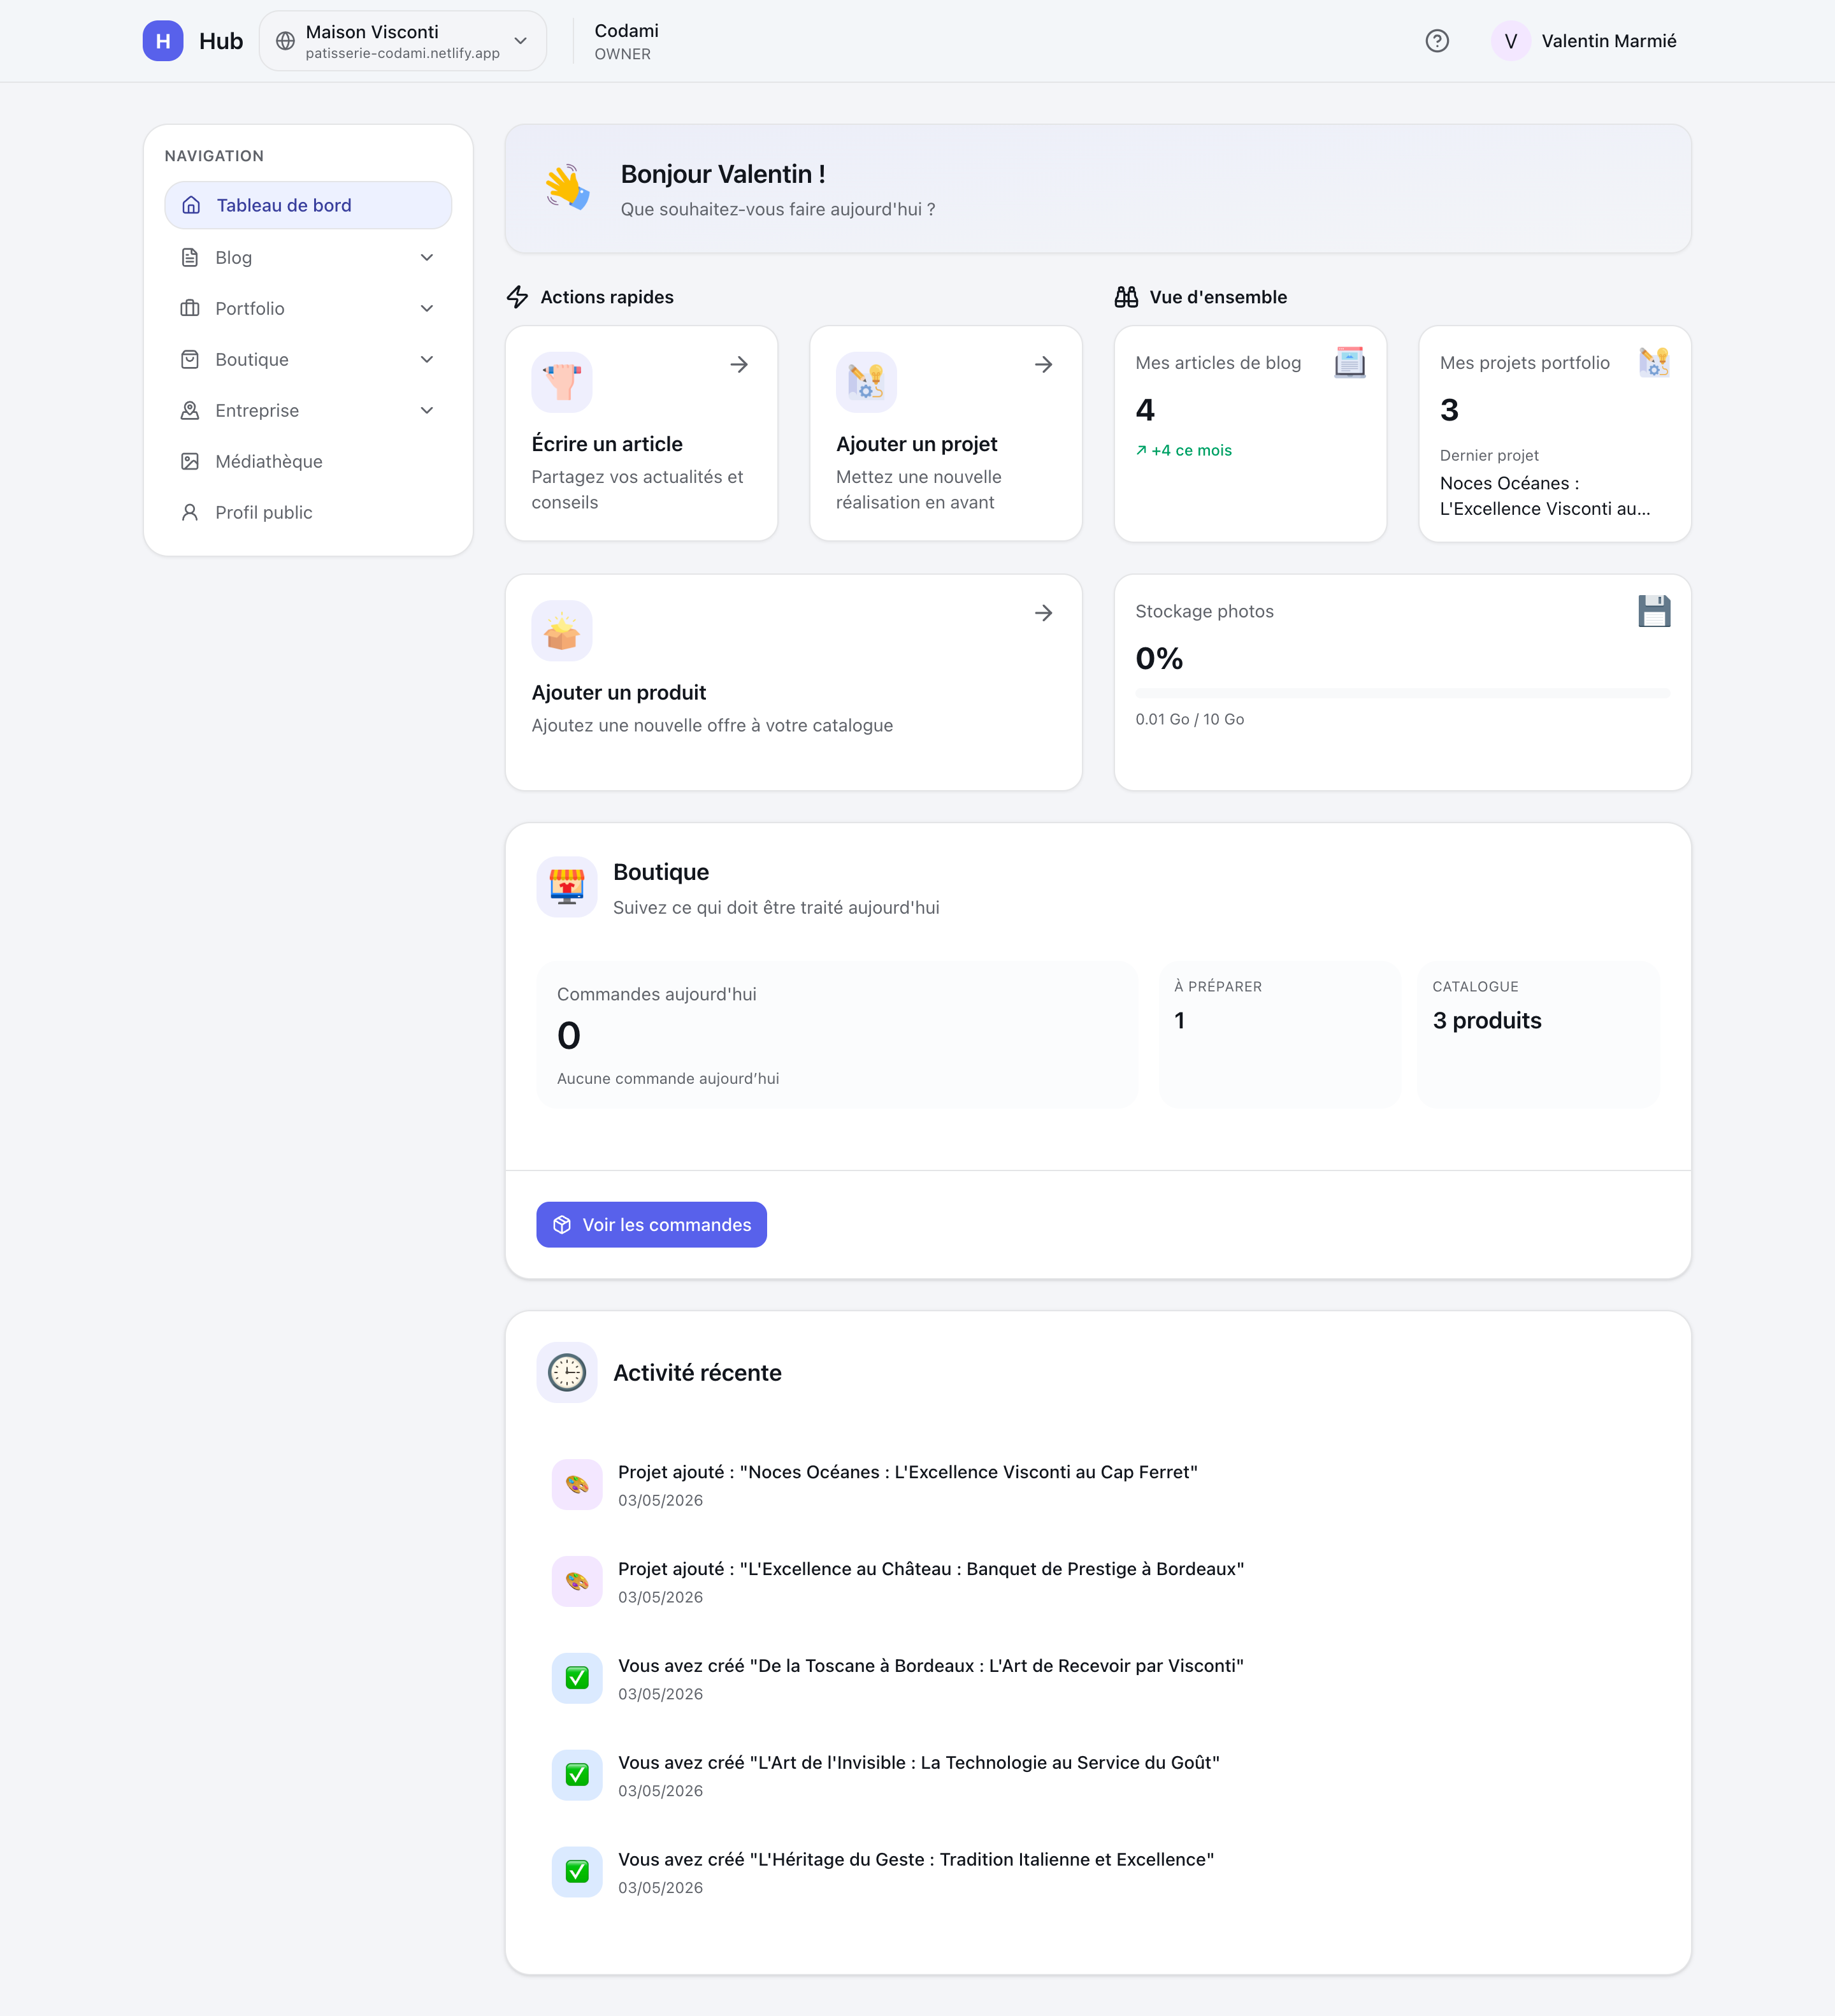
Task: Click the Codami OWNER label
Action: tap(626, 42)
